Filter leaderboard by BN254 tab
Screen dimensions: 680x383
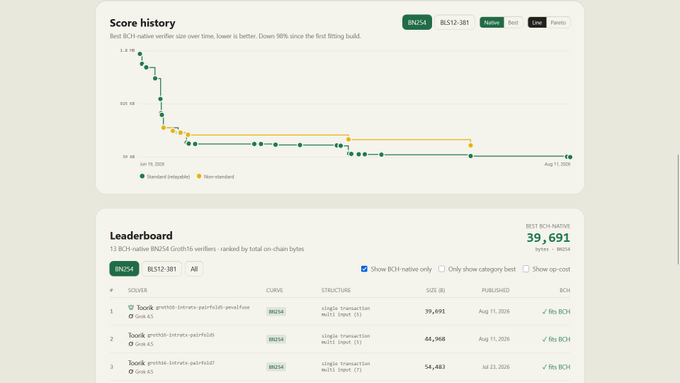click(x=124, y=269)
